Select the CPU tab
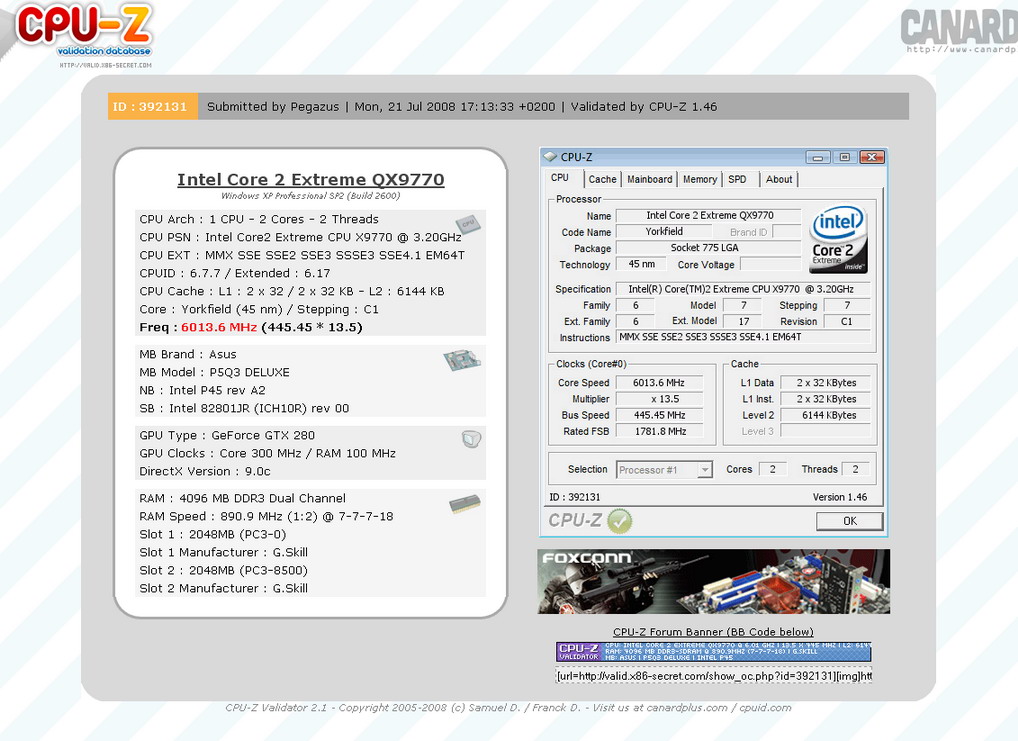Screen dimensions: 1018x741 coord(560,178)
